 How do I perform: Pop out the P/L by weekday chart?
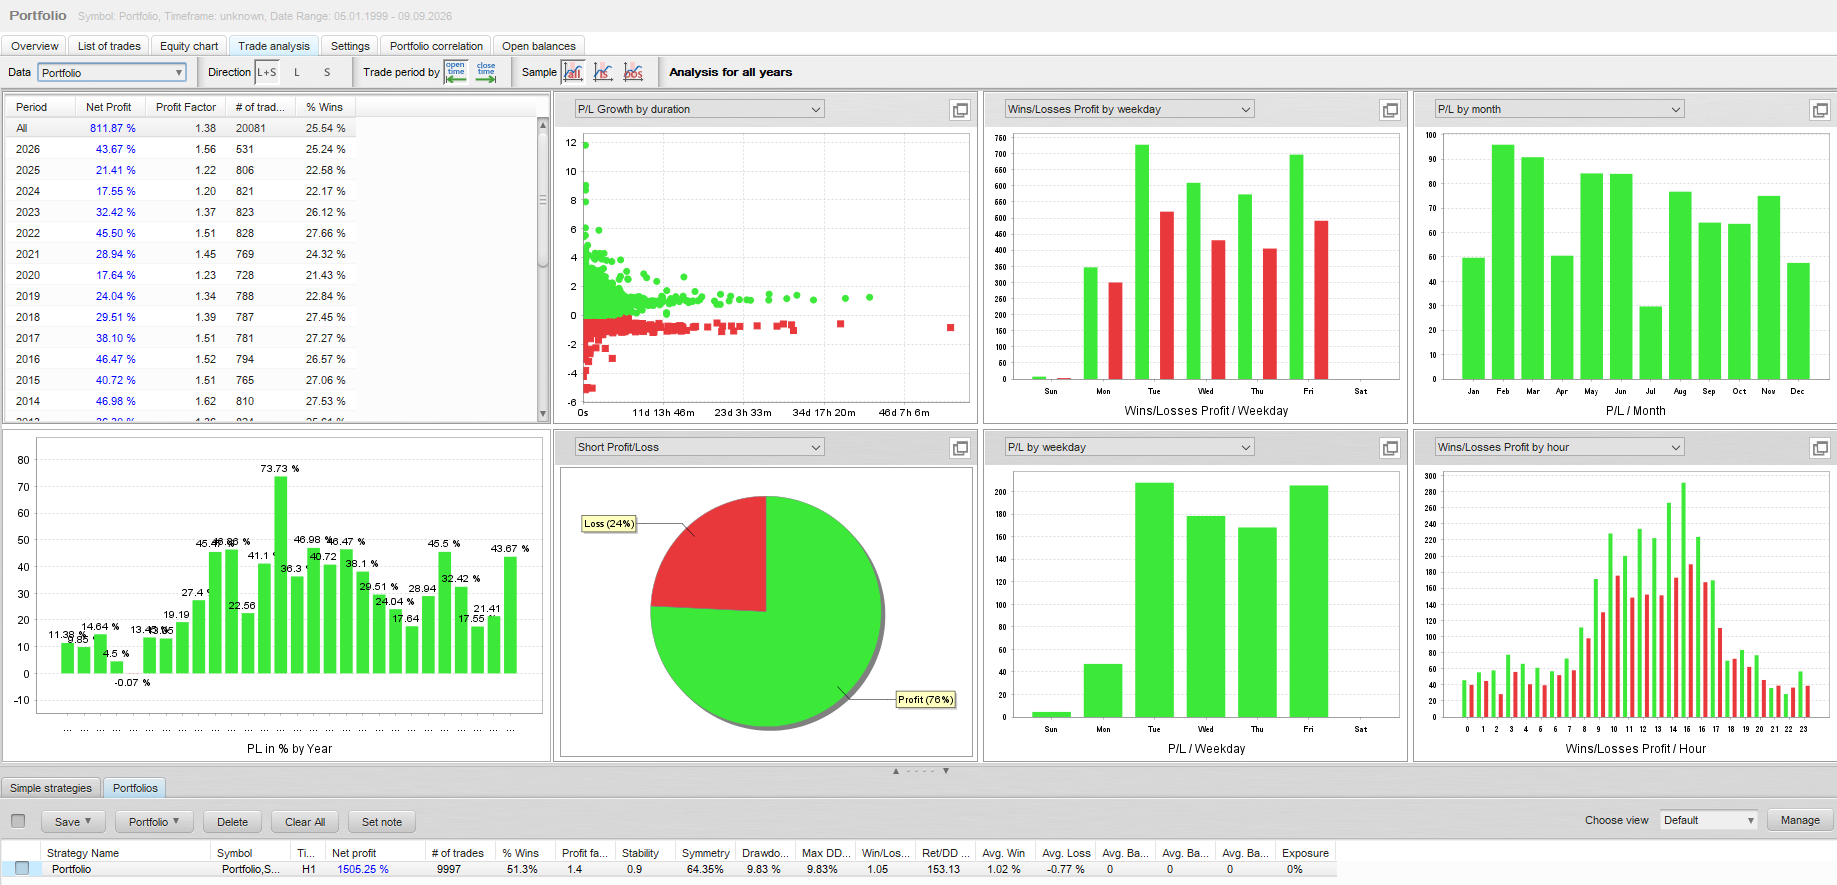click(1390, 448)
